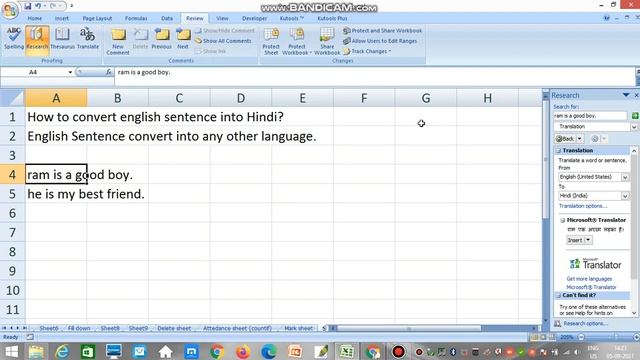Open Firefox from the taskbar
The height and width of the screenshot is (360, 640).
pyautogui.click(x=243, y=351)
